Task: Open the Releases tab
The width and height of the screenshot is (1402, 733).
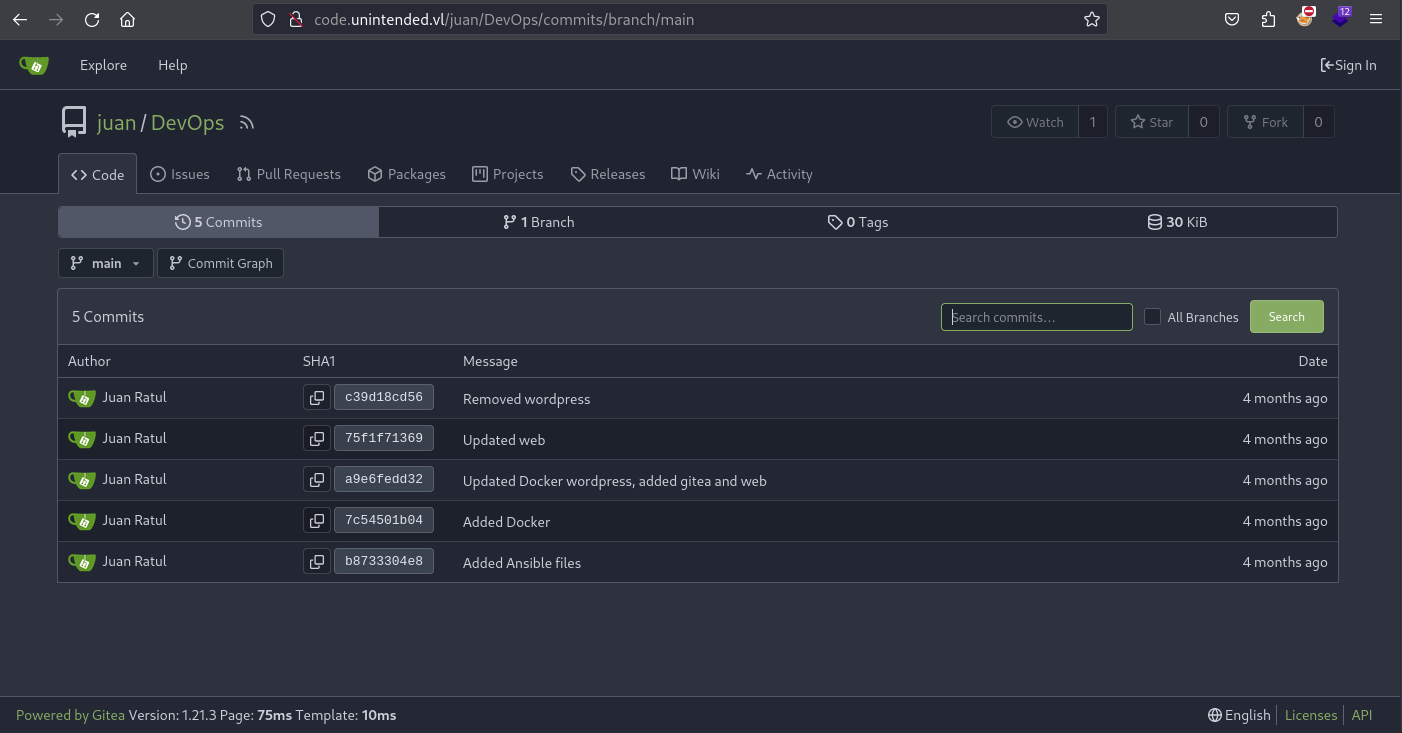Action: point(608,174)
